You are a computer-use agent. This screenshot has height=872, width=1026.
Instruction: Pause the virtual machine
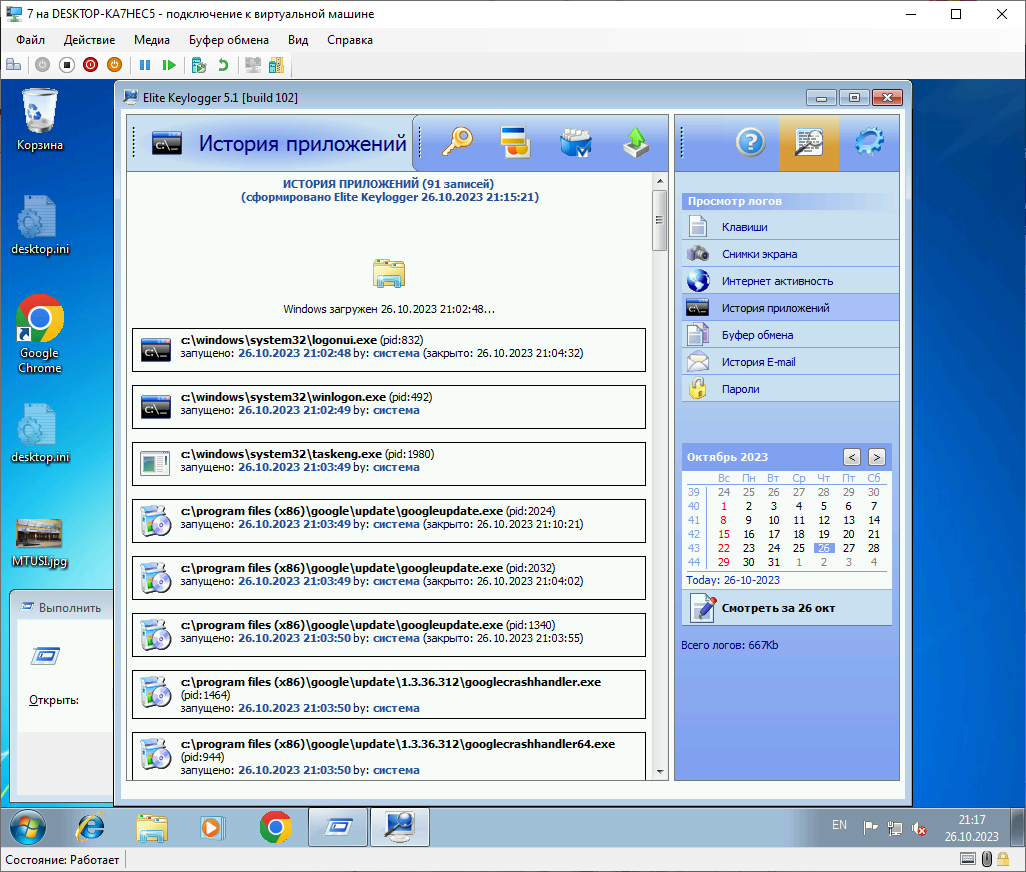[x=145, y=65]
